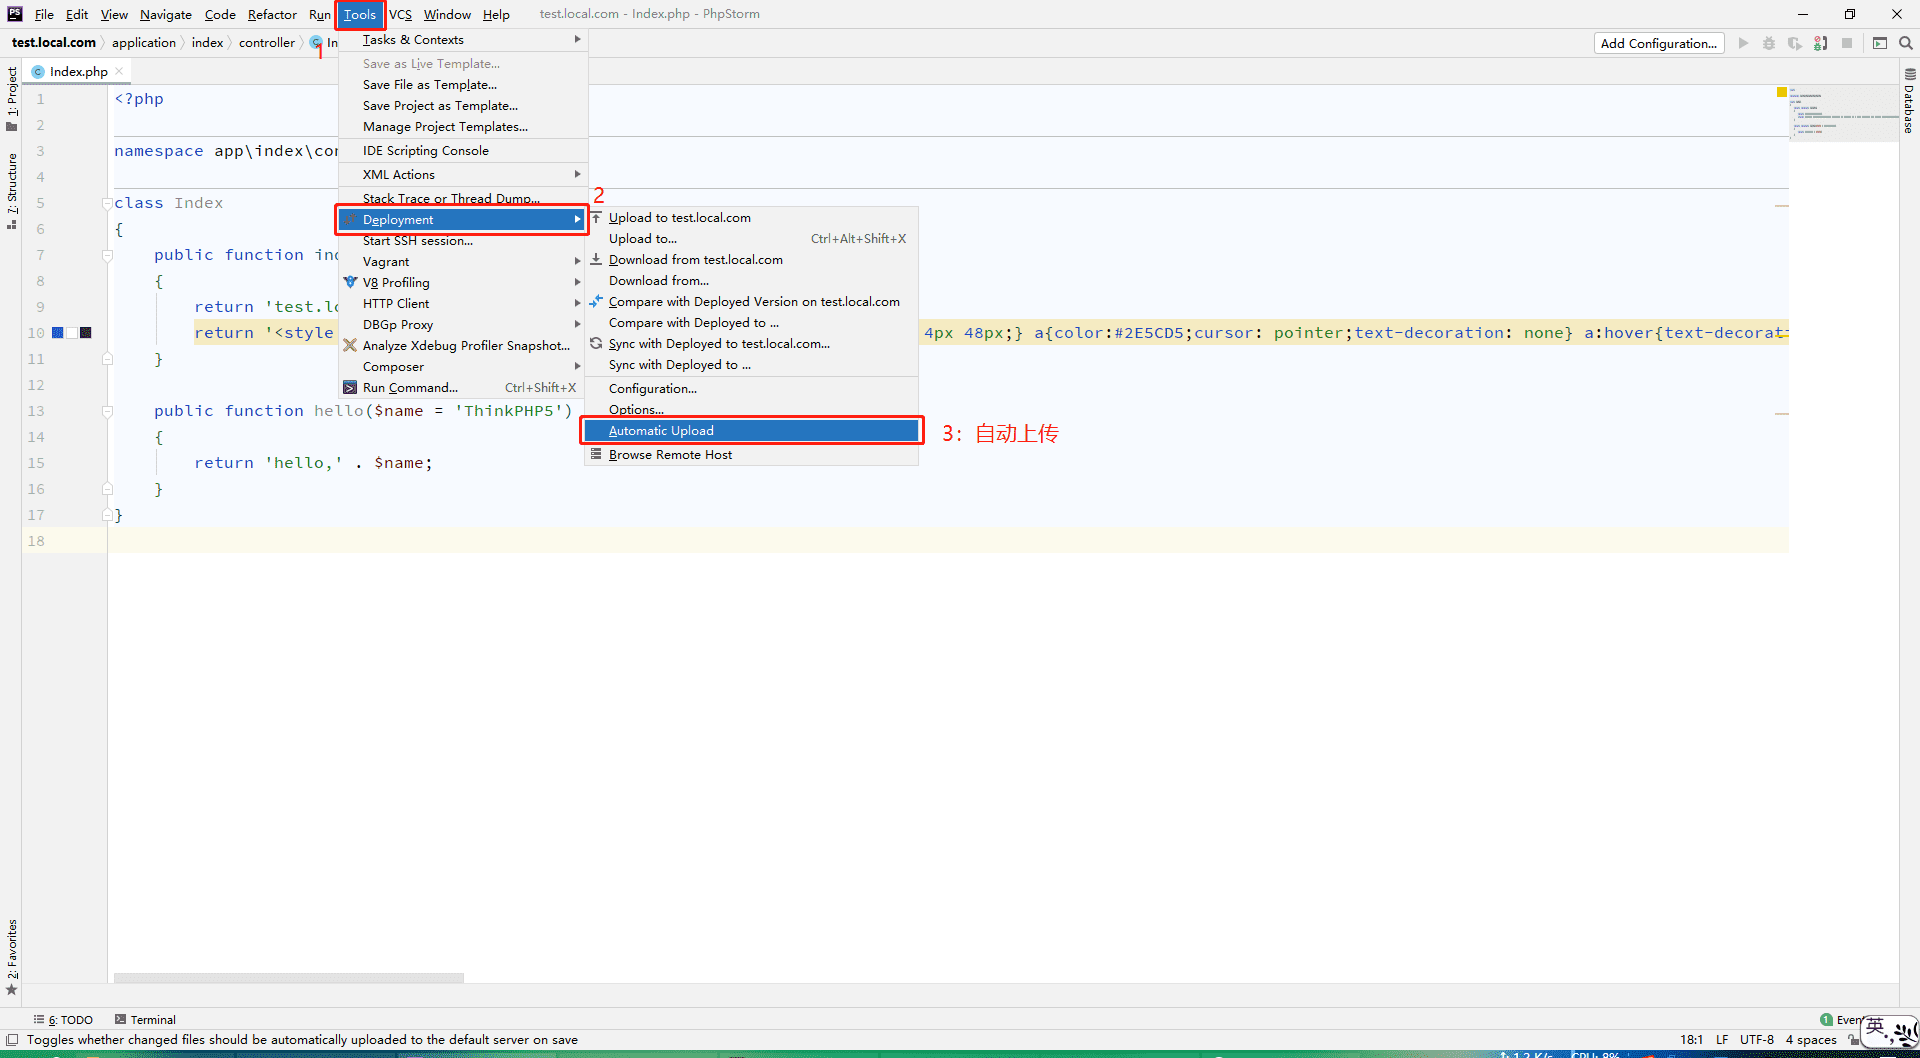The width and height of the screenshot is (1920, 1058).
Task: Click the horizontal editor scrollbar
Action: pyautogui.click(x=289, y=978)
